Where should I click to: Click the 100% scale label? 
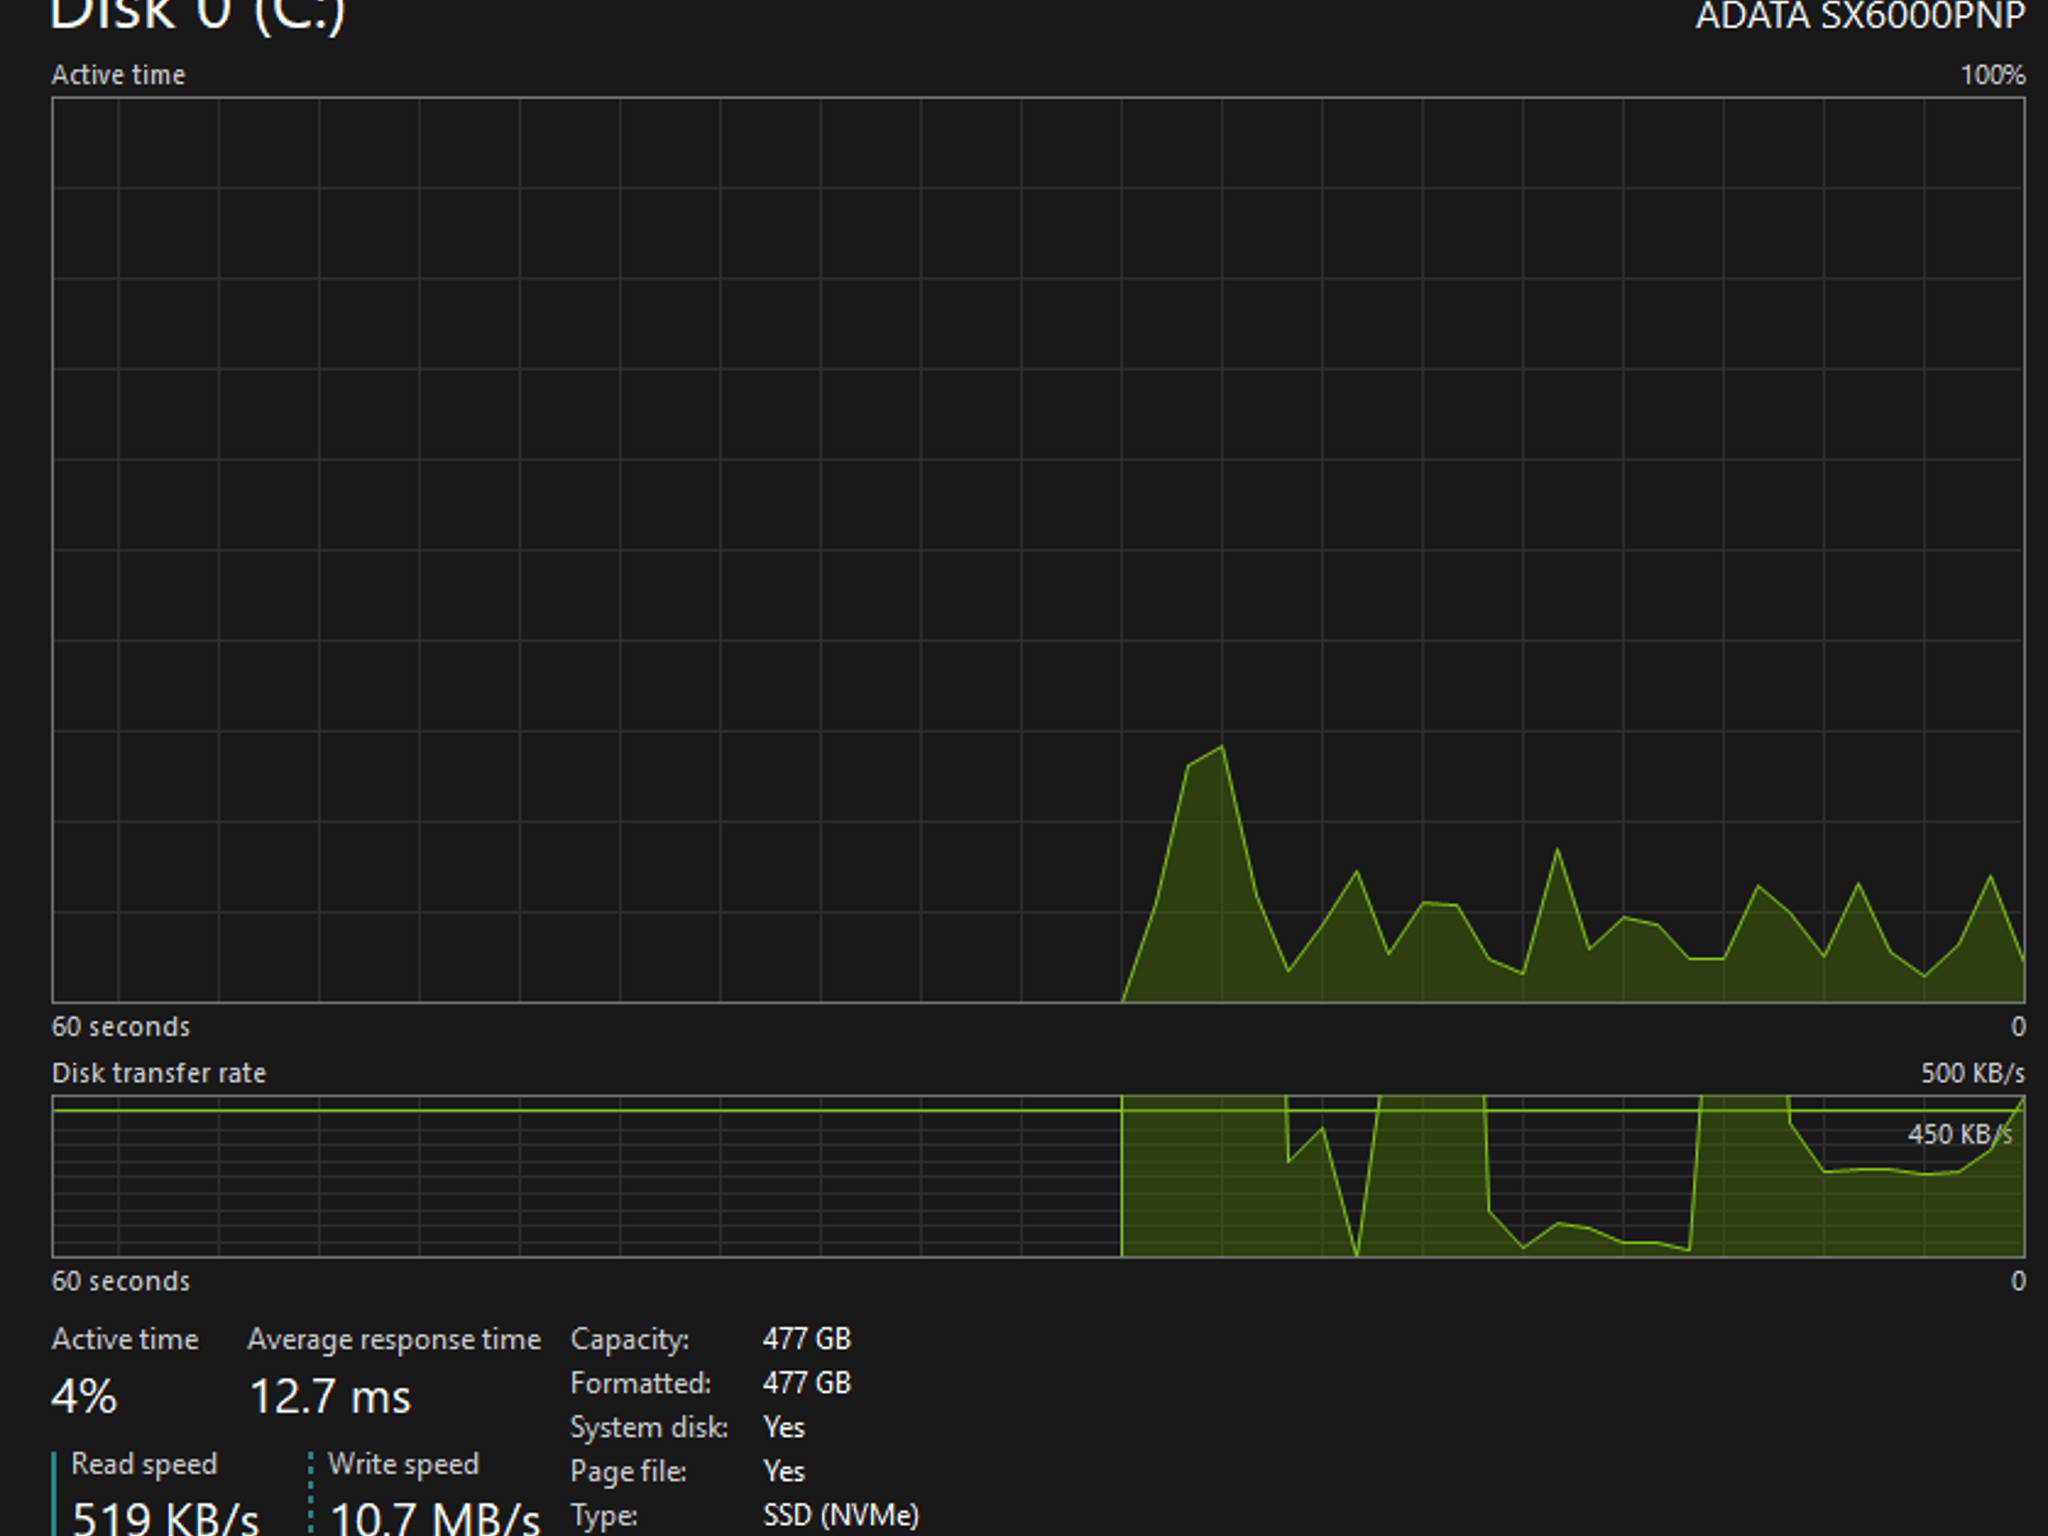pyautogui.click(x=1992, y=75)
